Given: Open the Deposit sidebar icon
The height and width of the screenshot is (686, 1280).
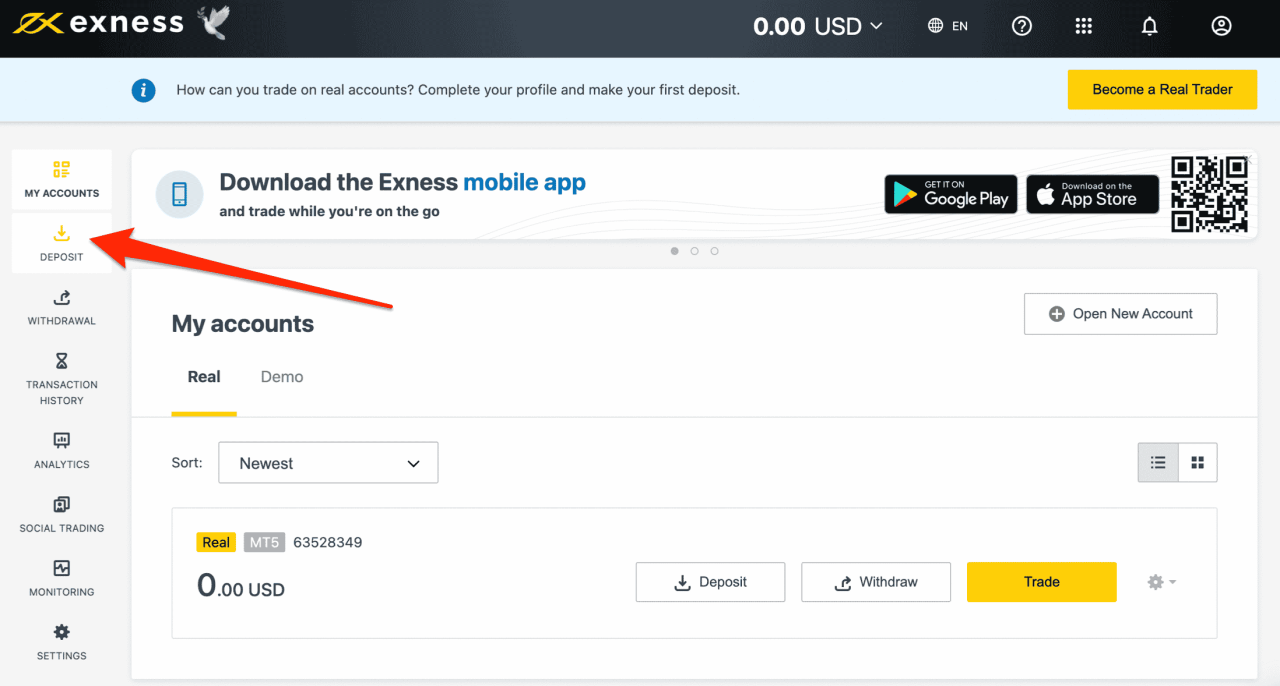Looking at the screenshot, I should coord(61,242).
